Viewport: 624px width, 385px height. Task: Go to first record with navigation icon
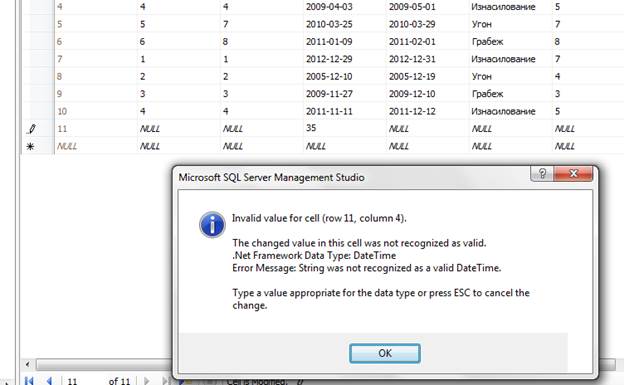click(29, 381)
